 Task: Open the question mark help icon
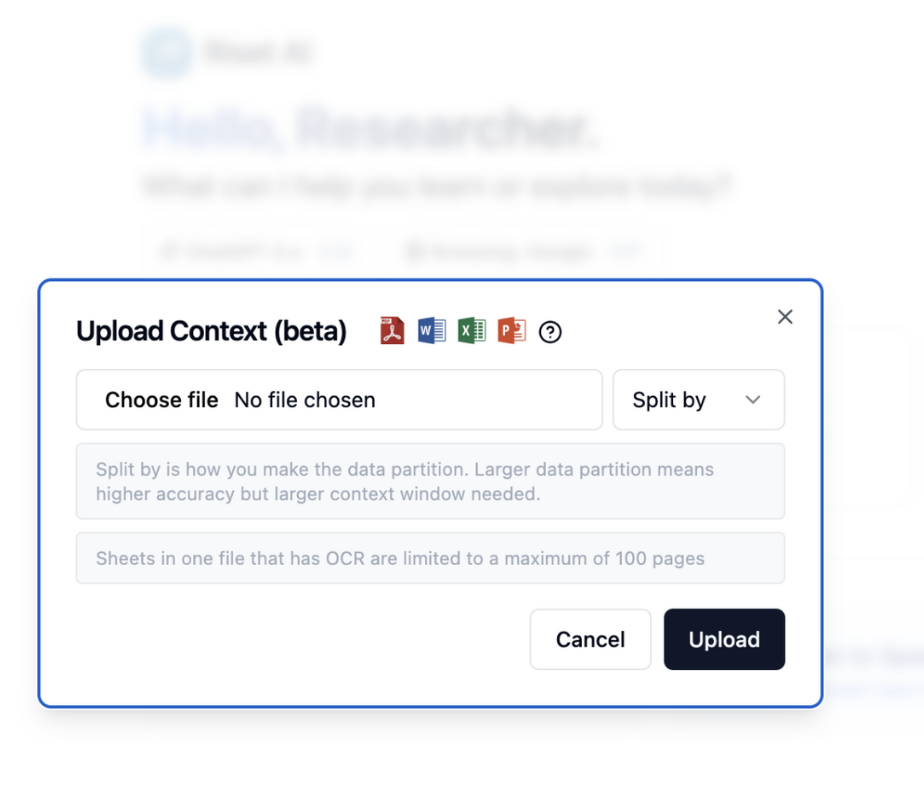tap(550, 332)
